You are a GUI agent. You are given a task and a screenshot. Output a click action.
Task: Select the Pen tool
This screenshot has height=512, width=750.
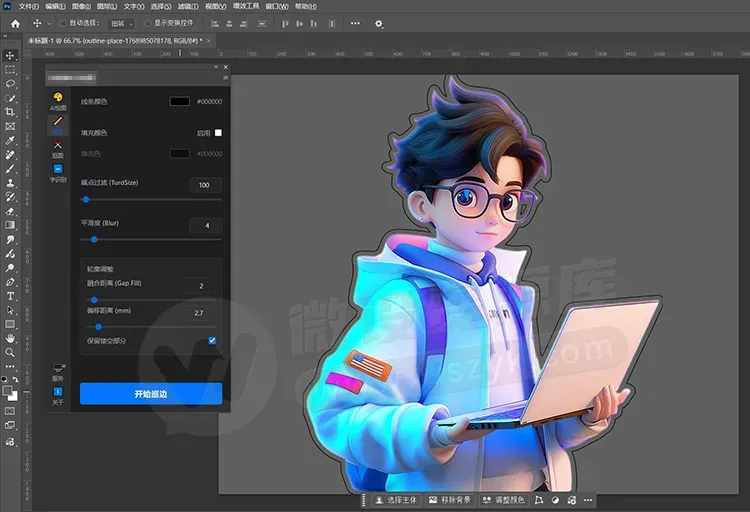click(10, 282)
